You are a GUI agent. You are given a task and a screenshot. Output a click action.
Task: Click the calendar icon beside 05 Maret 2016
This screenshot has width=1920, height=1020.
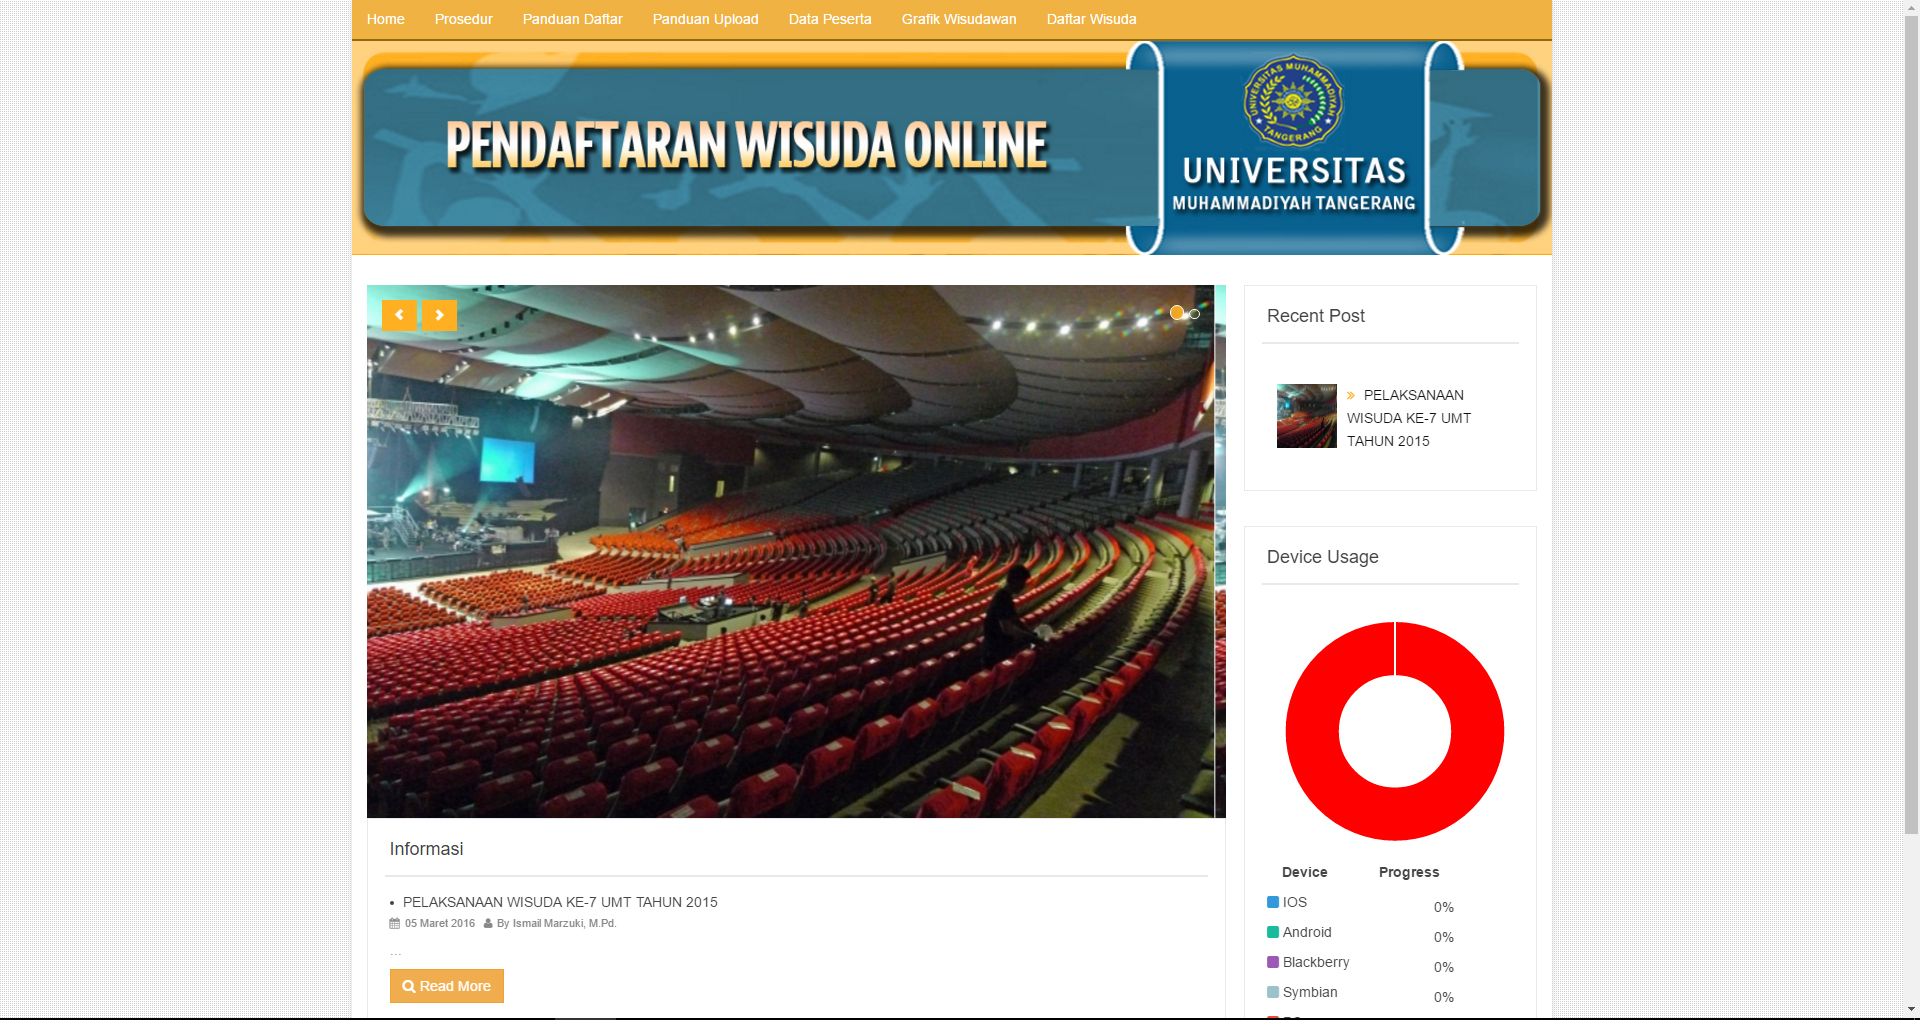(x=395, y=924)
